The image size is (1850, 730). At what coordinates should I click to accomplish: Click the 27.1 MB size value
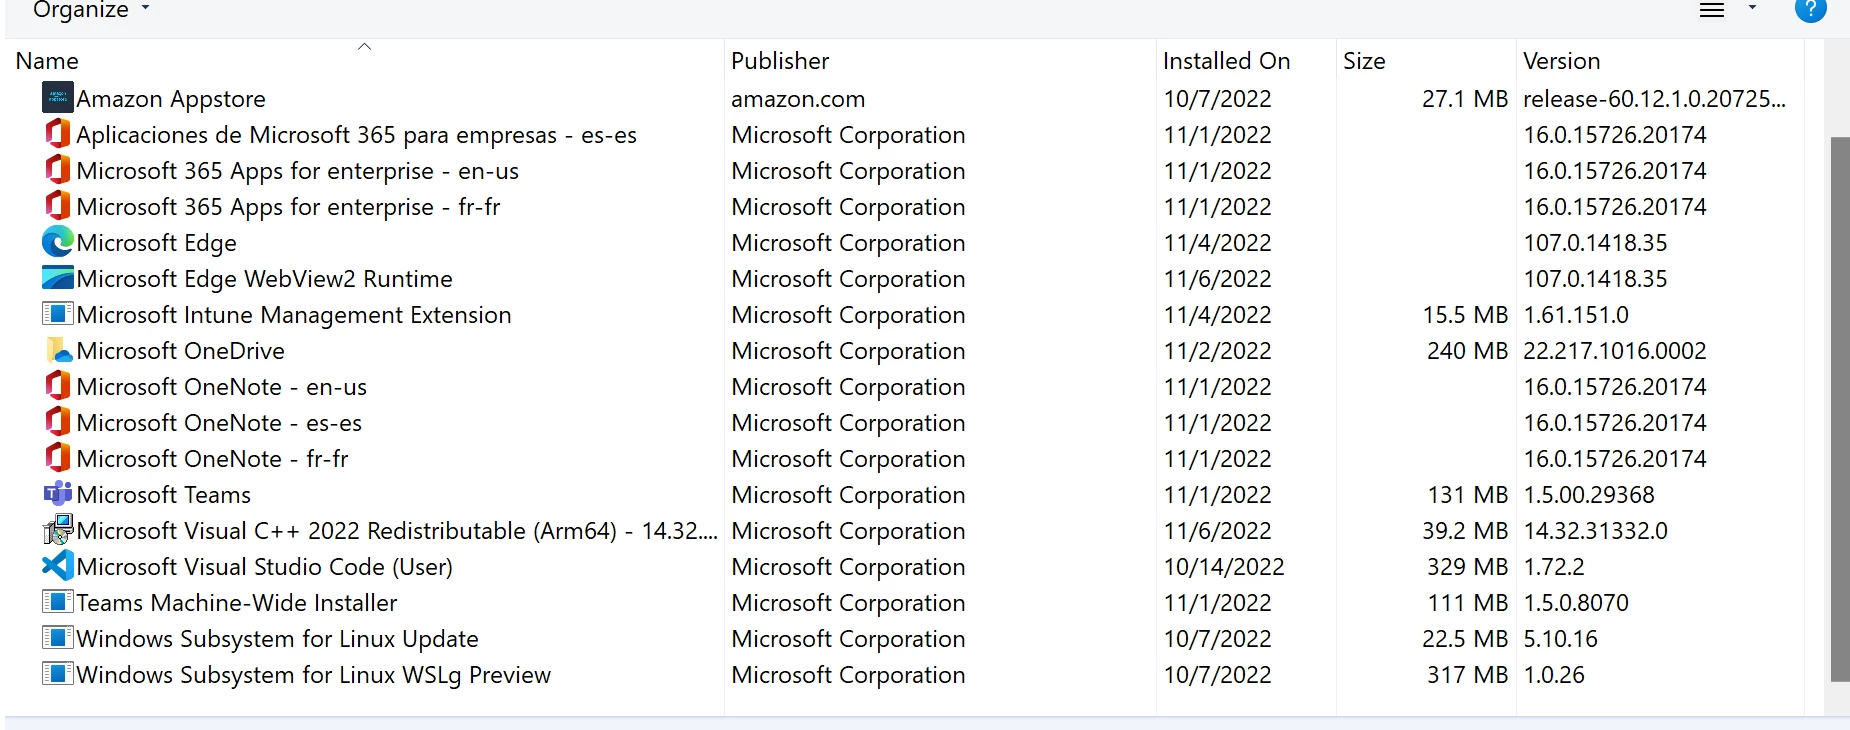point(1464,99)
